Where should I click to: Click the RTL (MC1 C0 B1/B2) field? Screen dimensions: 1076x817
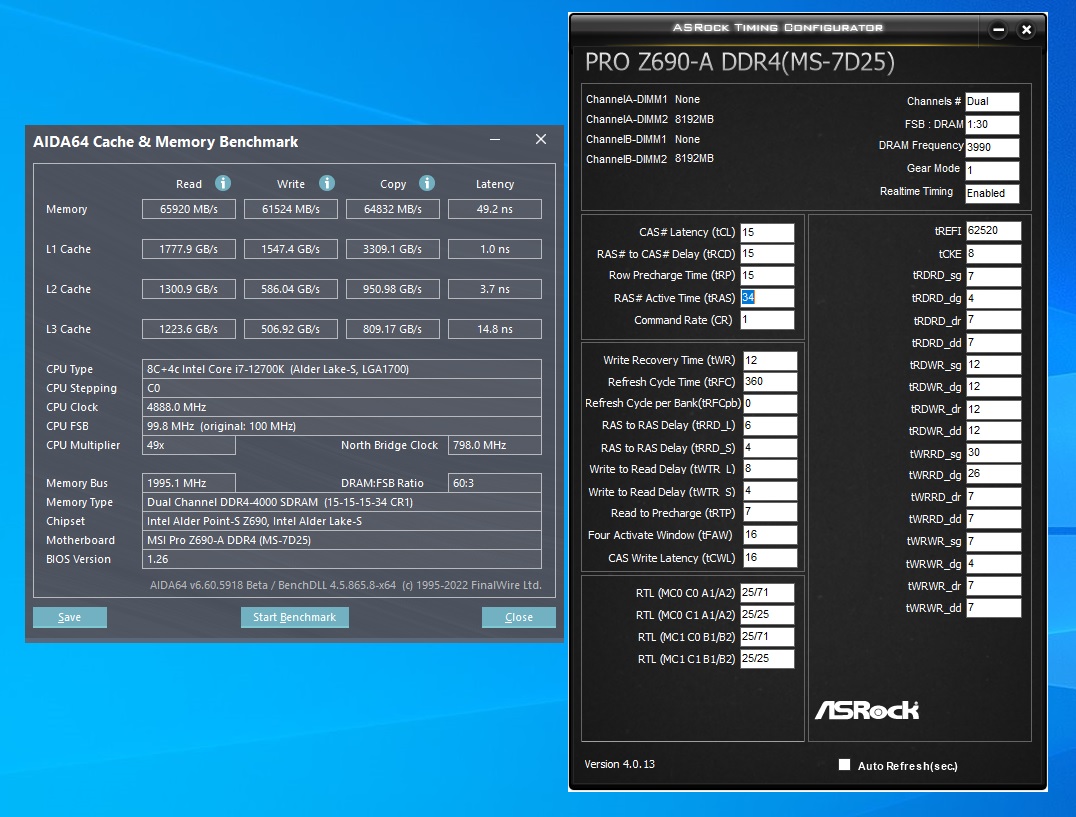point(767,637)
